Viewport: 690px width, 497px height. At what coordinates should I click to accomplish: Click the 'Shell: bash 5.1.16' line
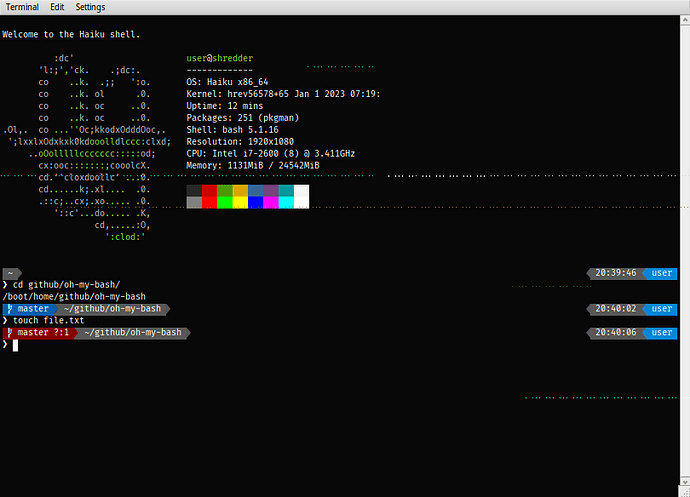[232, 129]
